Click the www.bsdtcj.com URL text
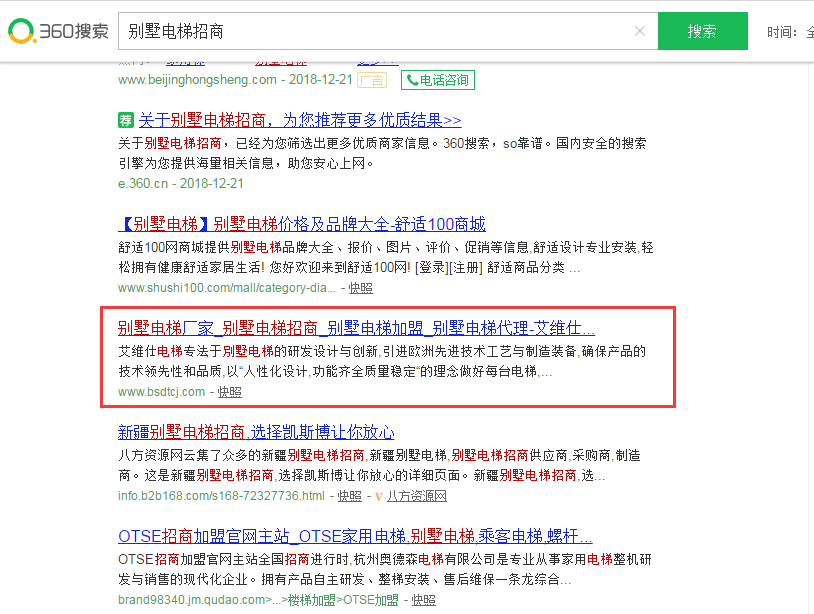 pyautogui.click(x=161, y=392)
